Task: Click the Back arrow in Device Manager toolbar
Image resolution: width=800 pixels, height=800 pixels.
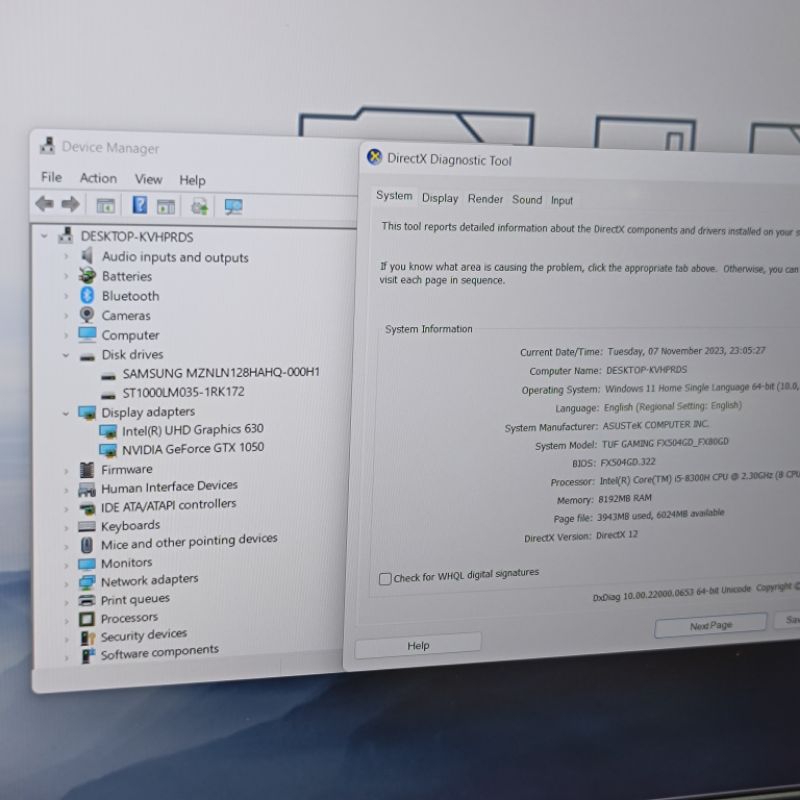Action: (x=45, y=204)
